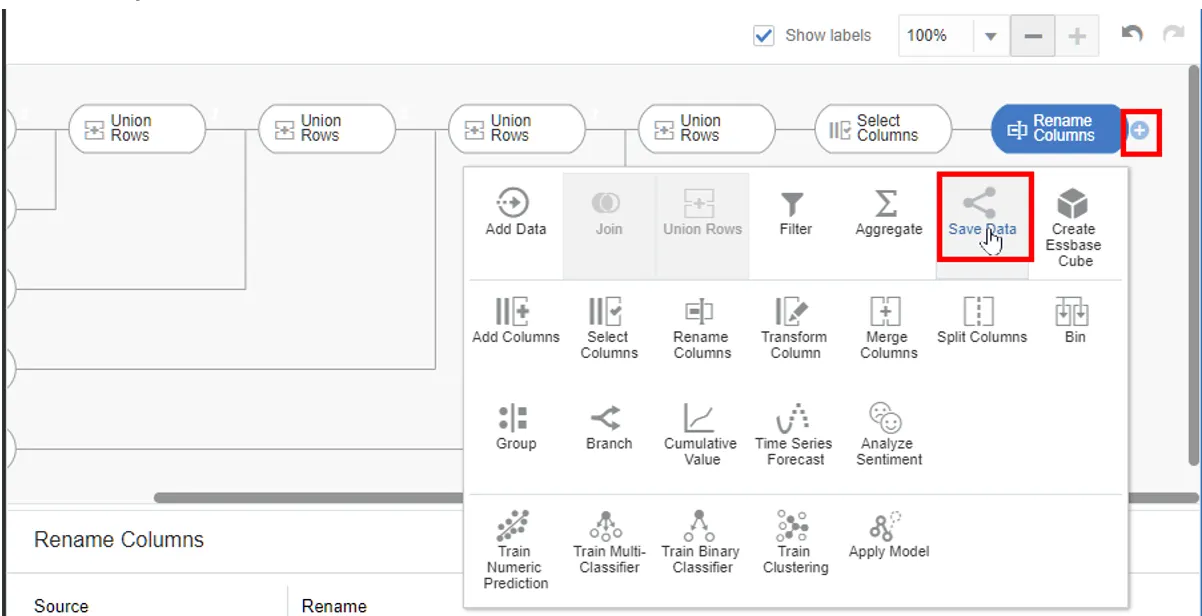Add a Branch step
The width and height of the screenshot is (1202, 616).
[x=608, y=418]
